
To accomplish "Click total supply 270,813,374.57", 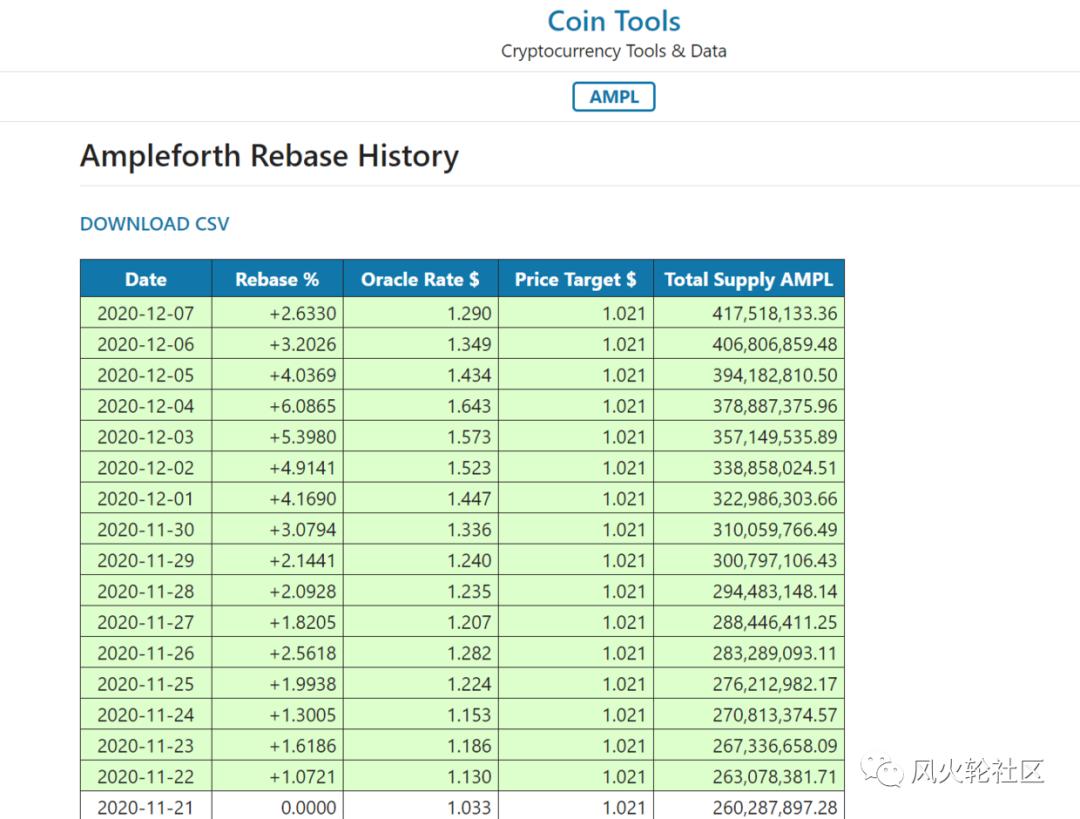I will [x=775, y=716].
